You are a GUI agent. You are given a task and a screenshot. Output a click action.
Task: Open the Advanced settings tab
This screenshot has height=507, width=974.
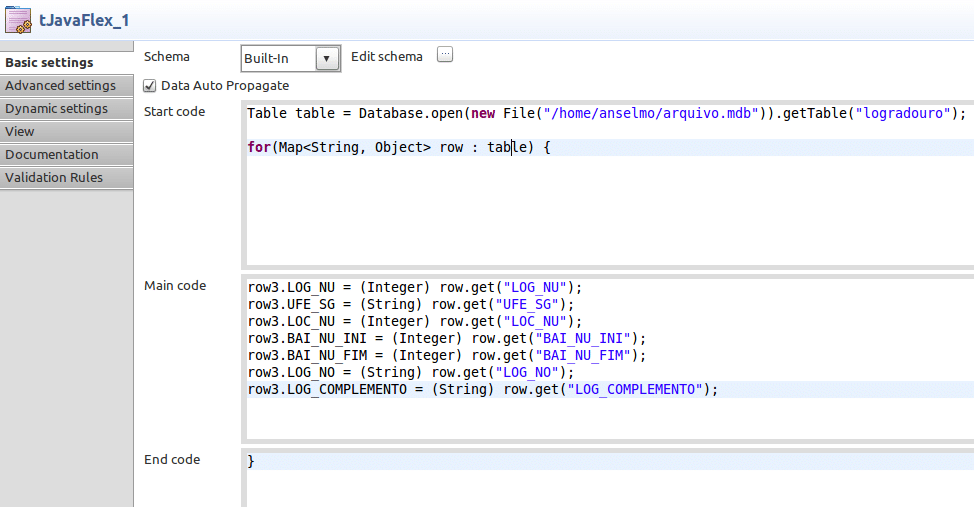click(x=60, y=86)
